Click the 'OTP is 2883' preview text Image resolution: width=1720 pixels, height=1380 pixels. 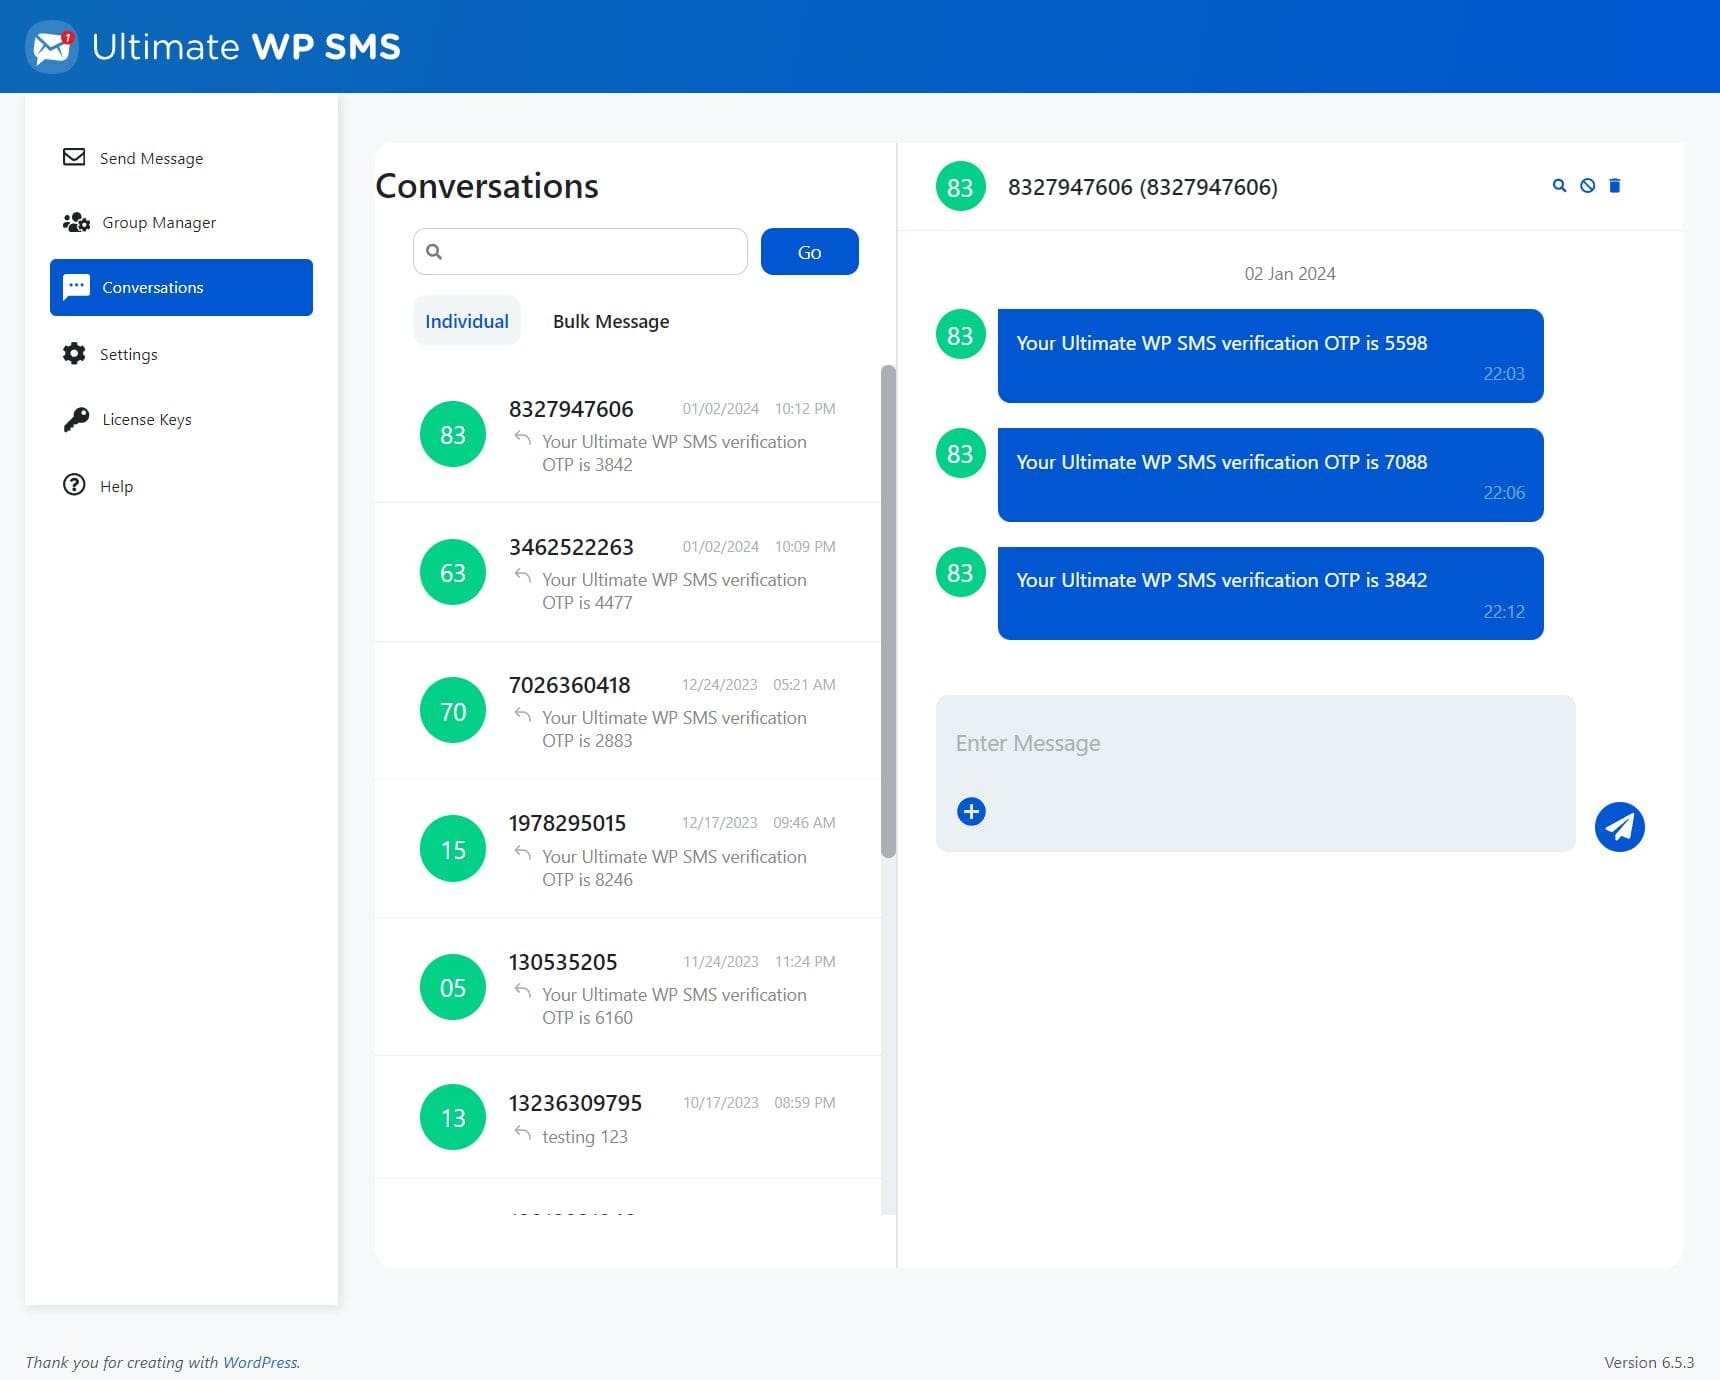[x=587, y=741]
